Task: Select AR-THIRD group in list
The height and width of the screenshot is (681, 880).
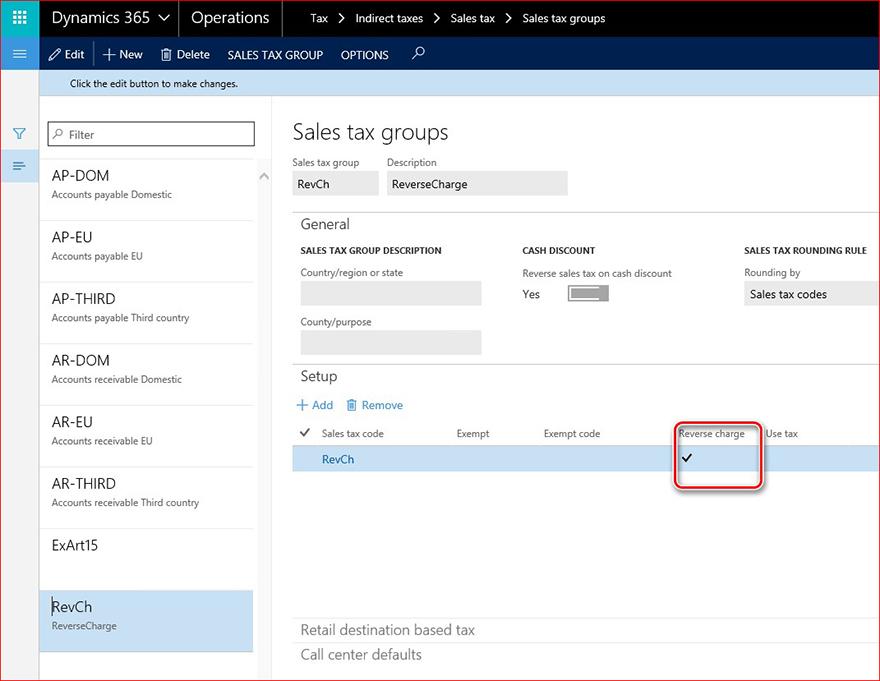Action: pyautogui.click(x=146, y=498)
